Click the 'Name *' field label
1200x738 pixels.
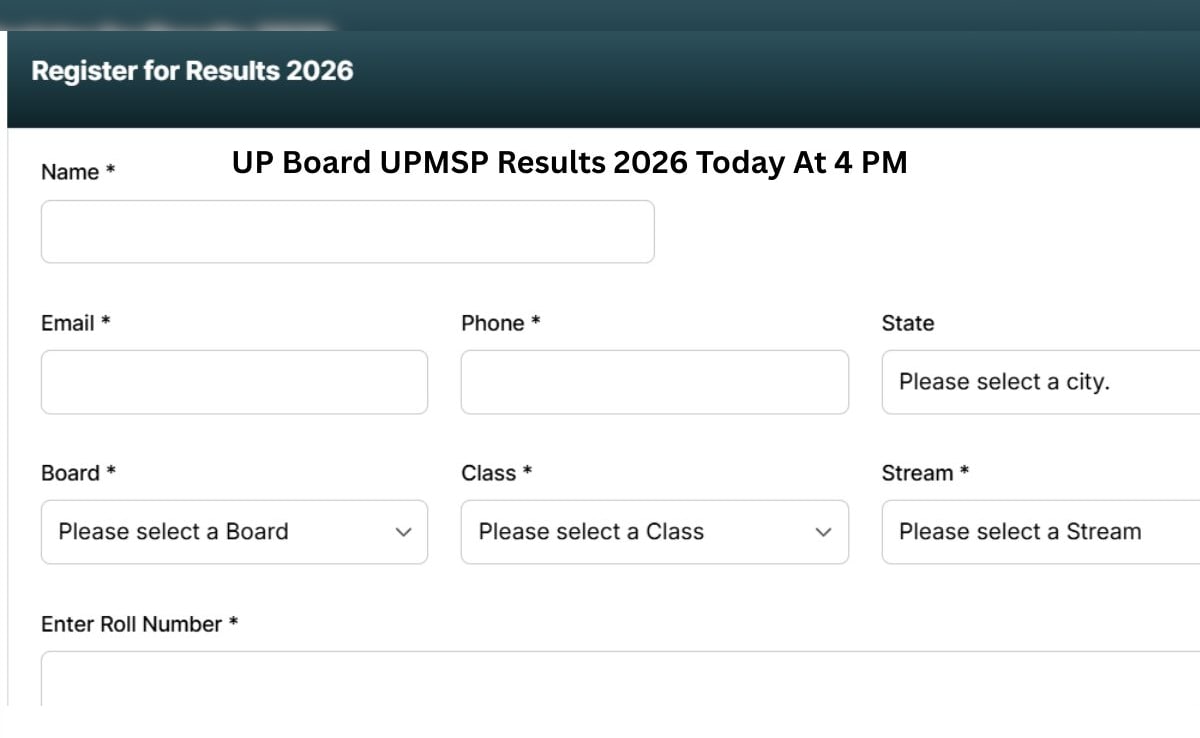[x=78, y=172]
